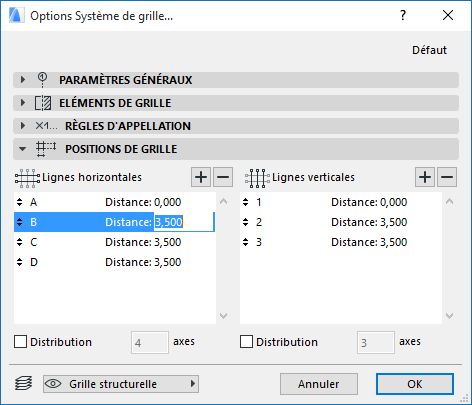Close the Options Système de grille dialog
The image size is (472, 405).
point(448,15)
